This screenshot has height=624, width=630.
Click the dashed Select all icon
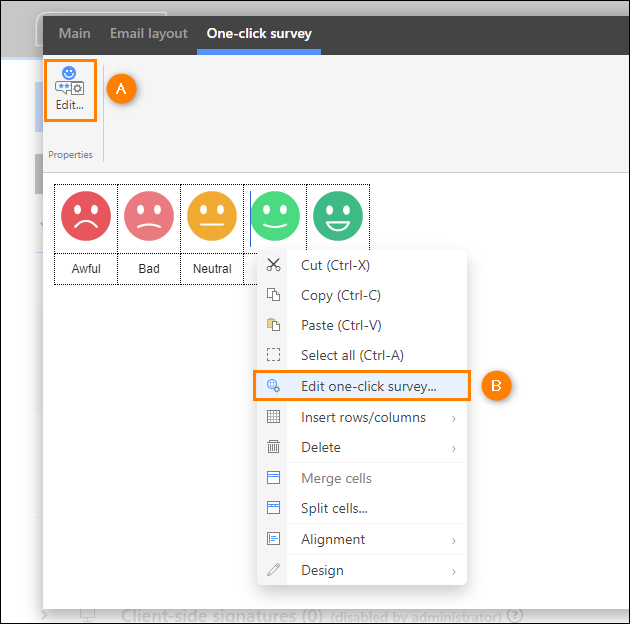(274, 355)
